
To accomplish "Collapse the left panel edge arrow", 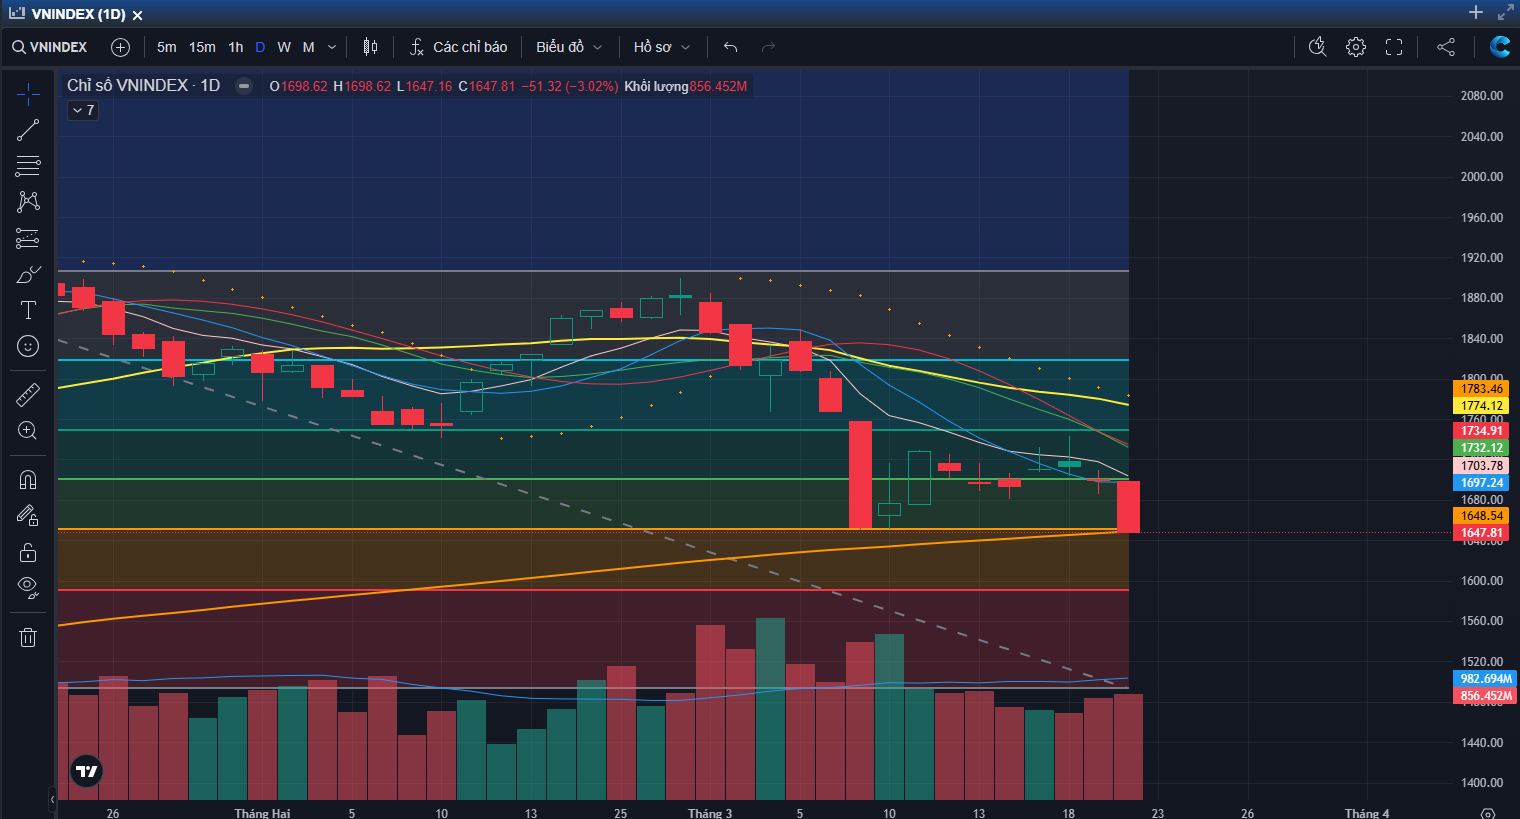I will 52,799.
